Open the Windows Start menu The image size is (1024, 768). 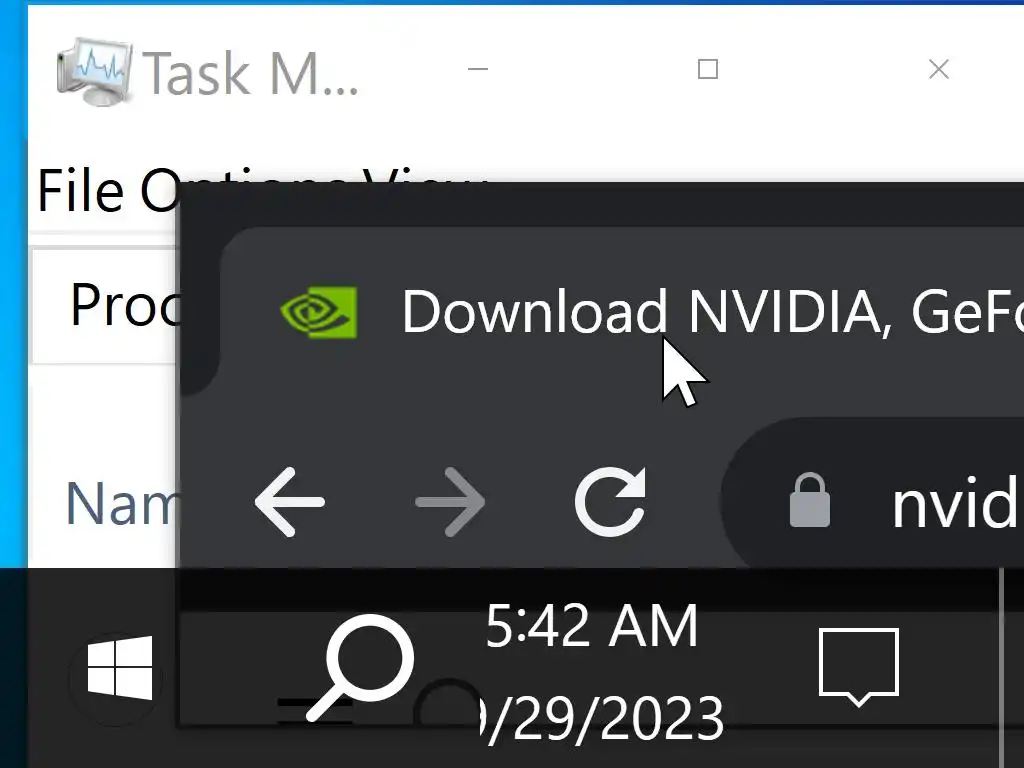coord(120,667)
